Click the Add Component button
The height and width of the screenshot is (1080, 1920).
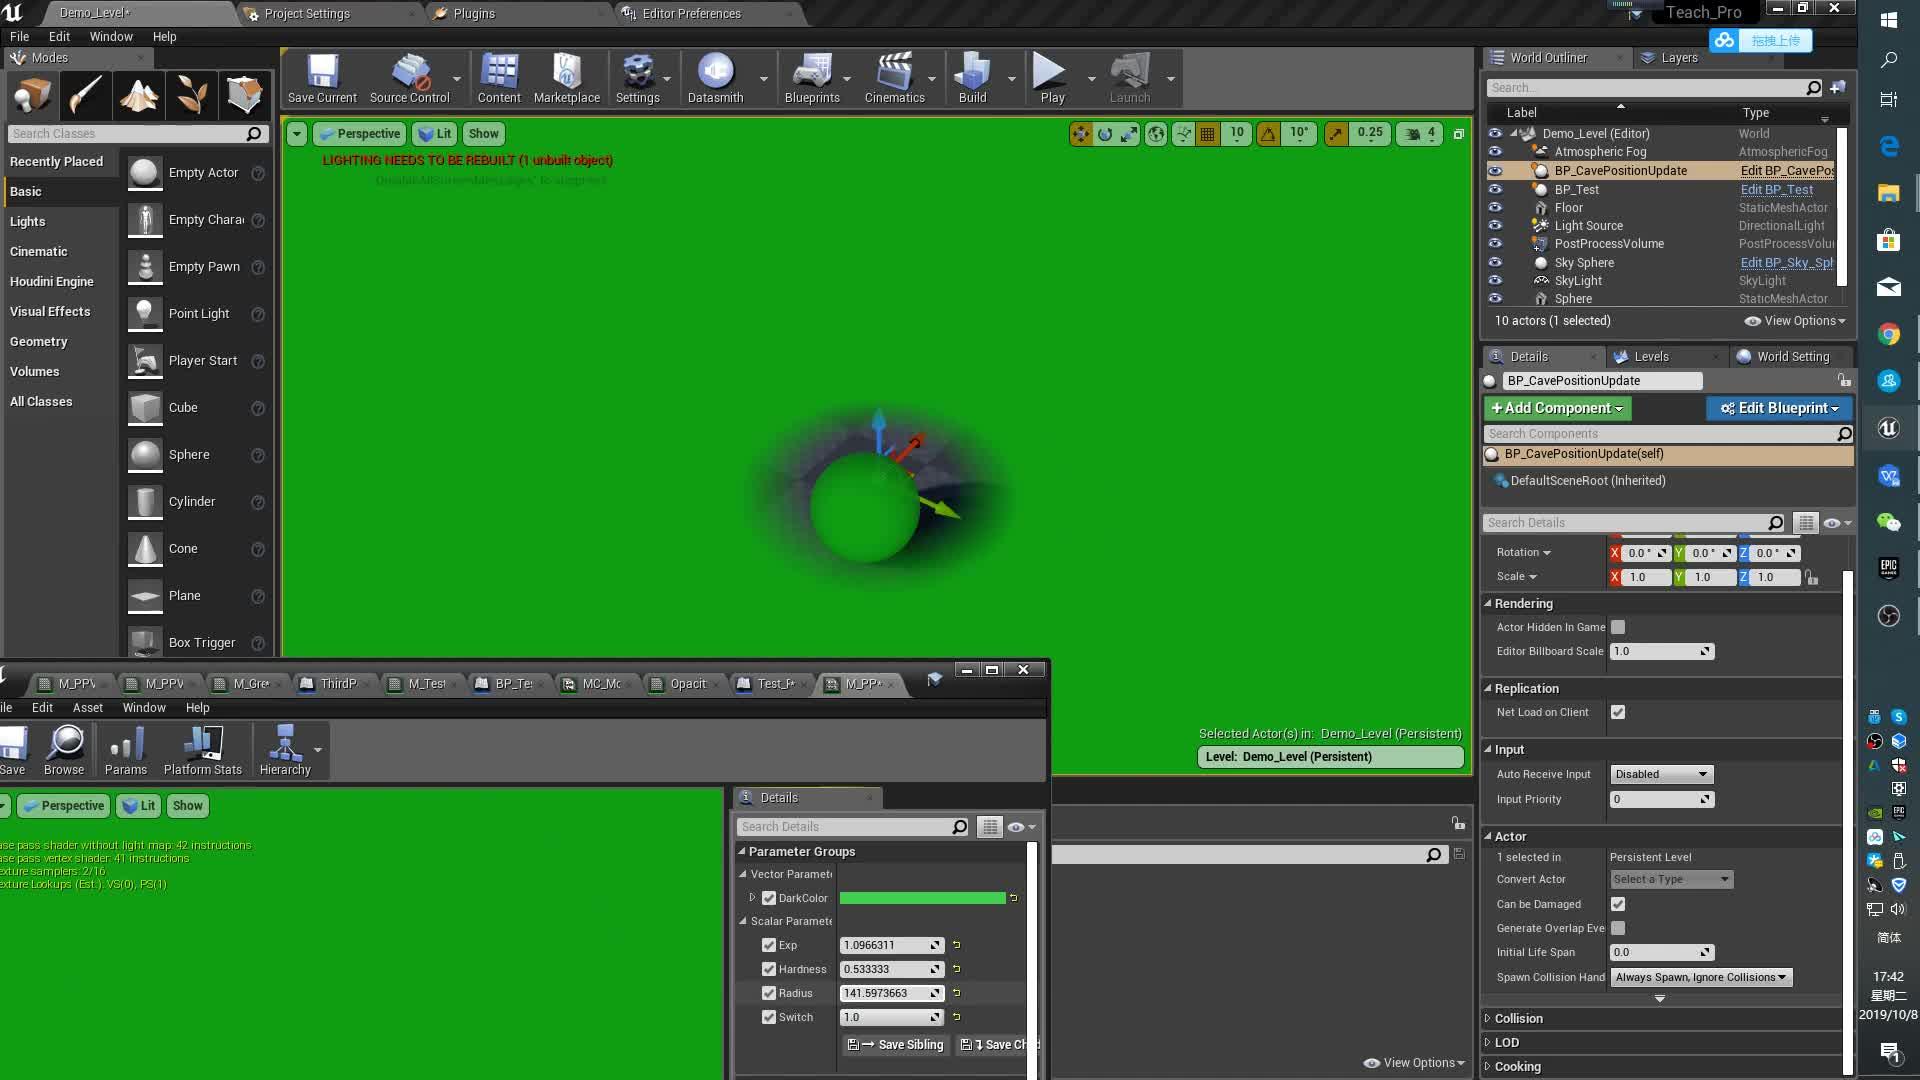point(1556,408)
